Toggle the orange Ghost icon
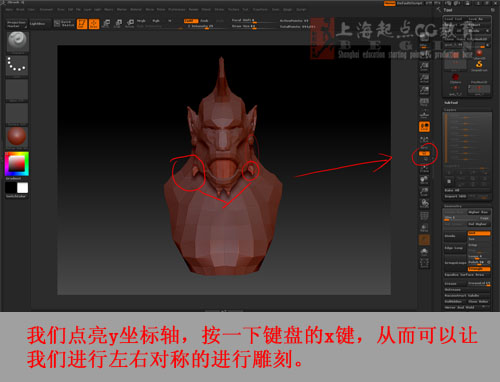This screenshot has height=382, width=500. point(424,240)
